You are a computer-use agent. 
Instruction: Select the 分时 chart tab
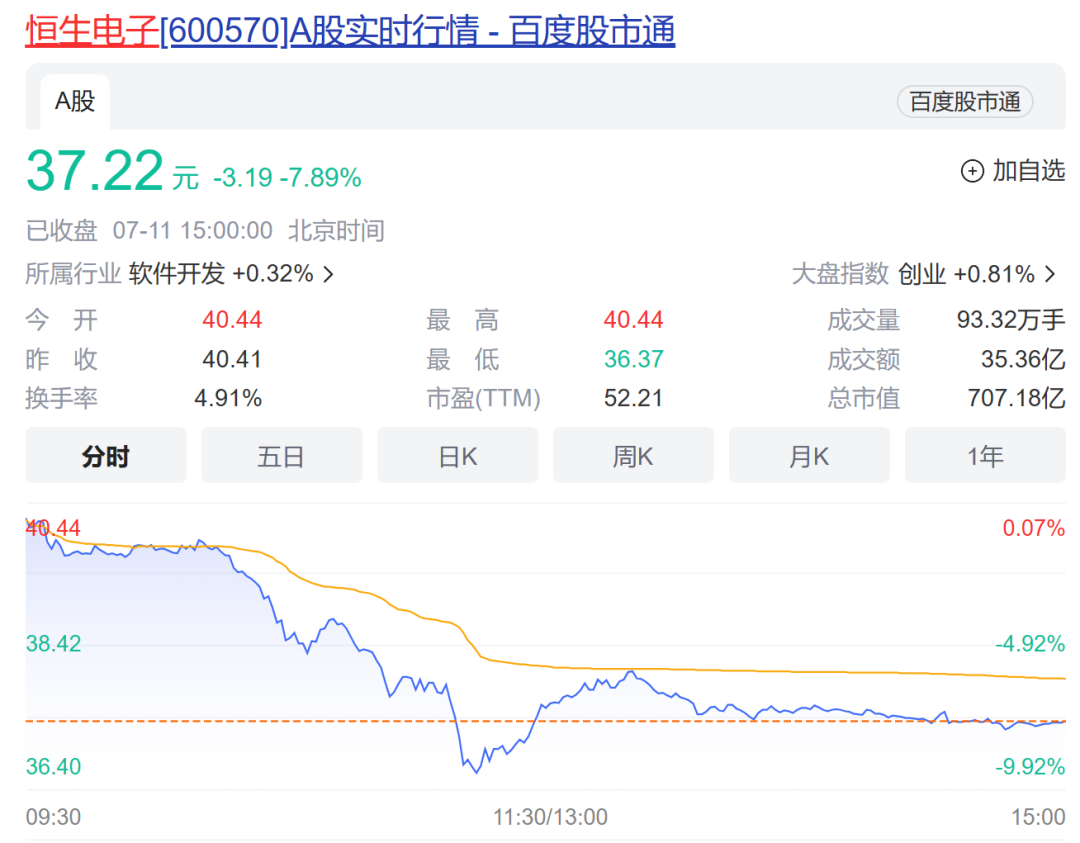105,455
